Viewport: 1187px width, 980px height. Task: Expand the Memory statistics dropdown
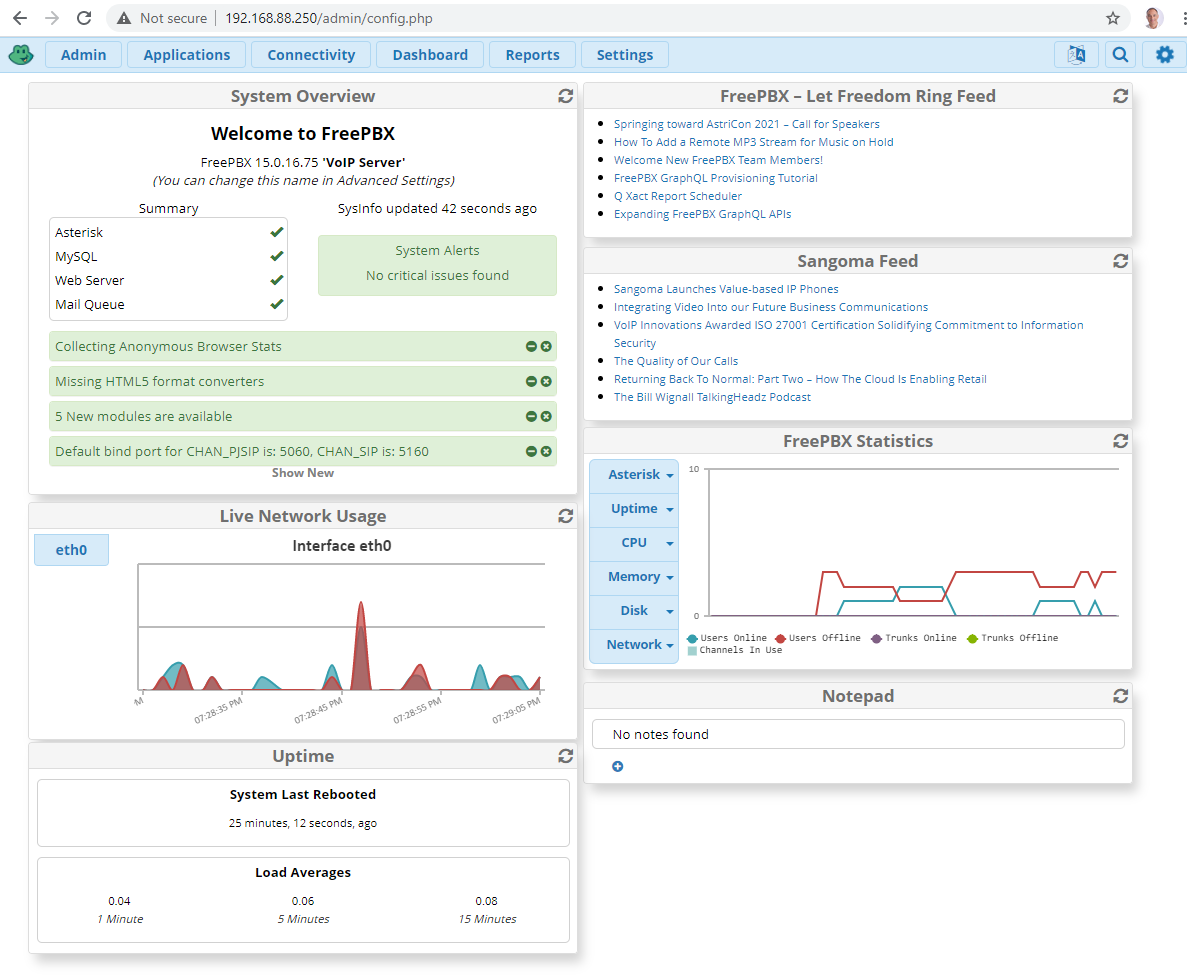634,577
